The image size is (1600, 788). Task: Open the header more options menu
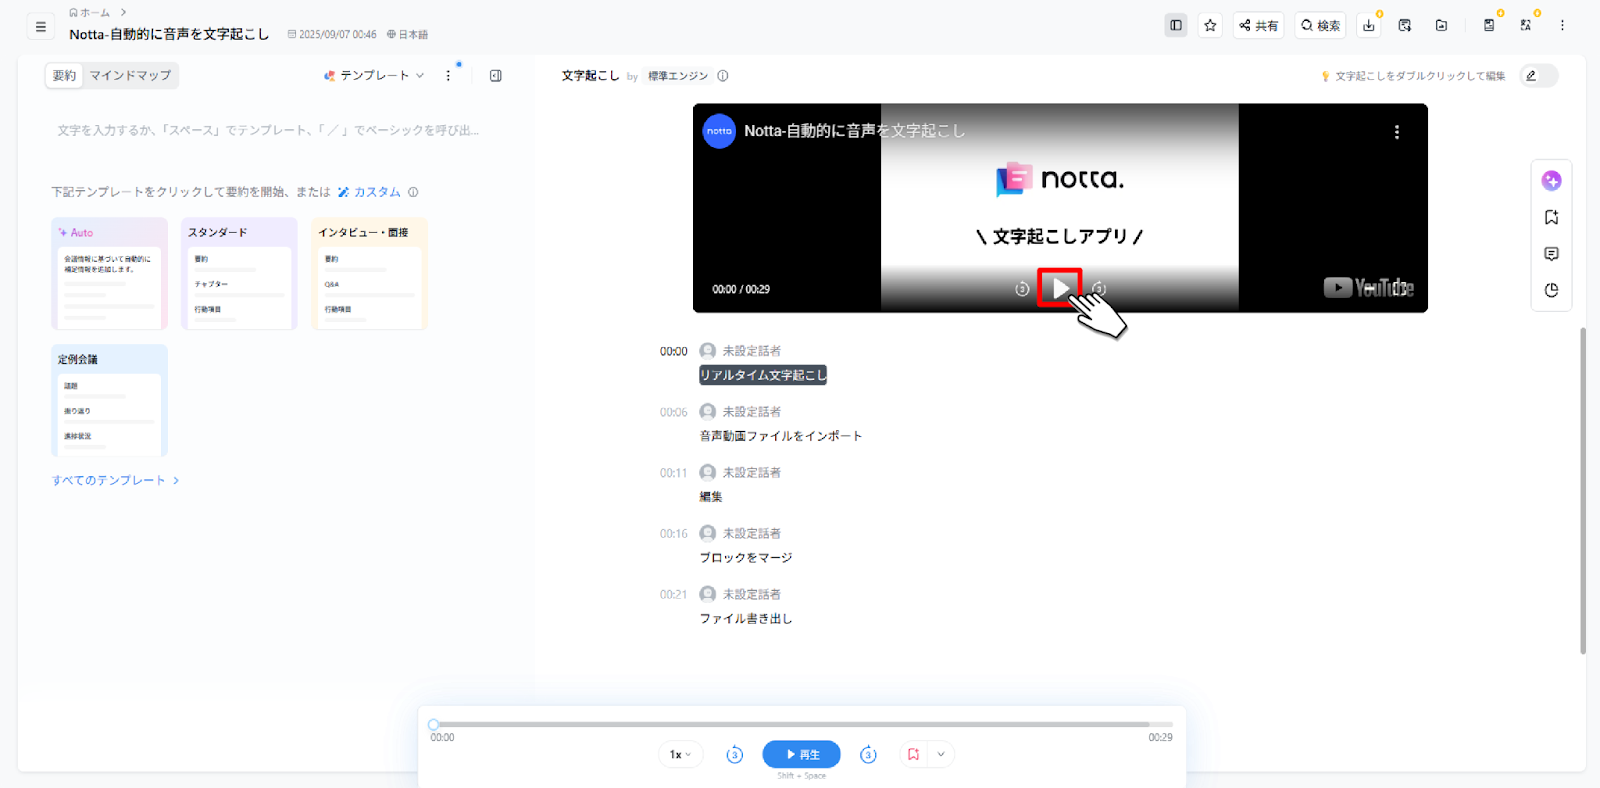point(1562,25)
